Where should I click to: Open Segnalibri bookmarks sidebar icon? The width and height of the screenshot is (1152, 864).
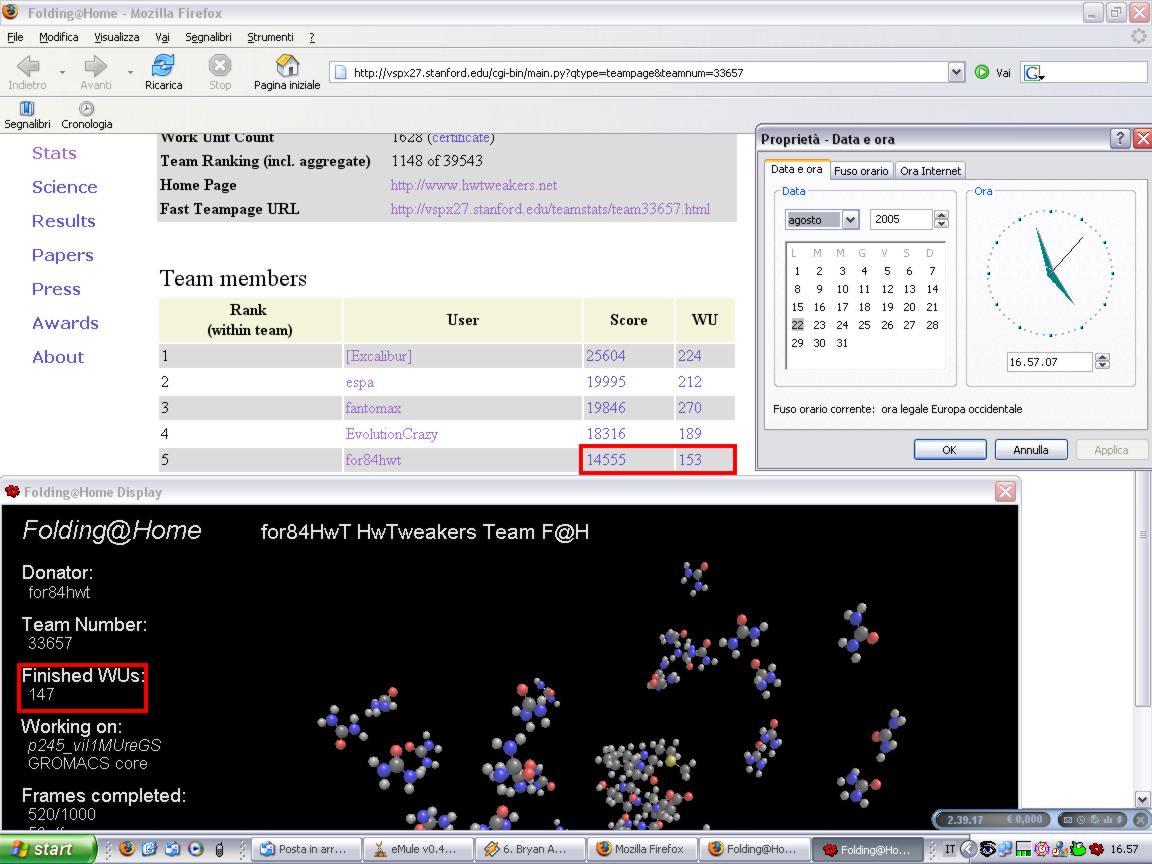pos(27,109)
